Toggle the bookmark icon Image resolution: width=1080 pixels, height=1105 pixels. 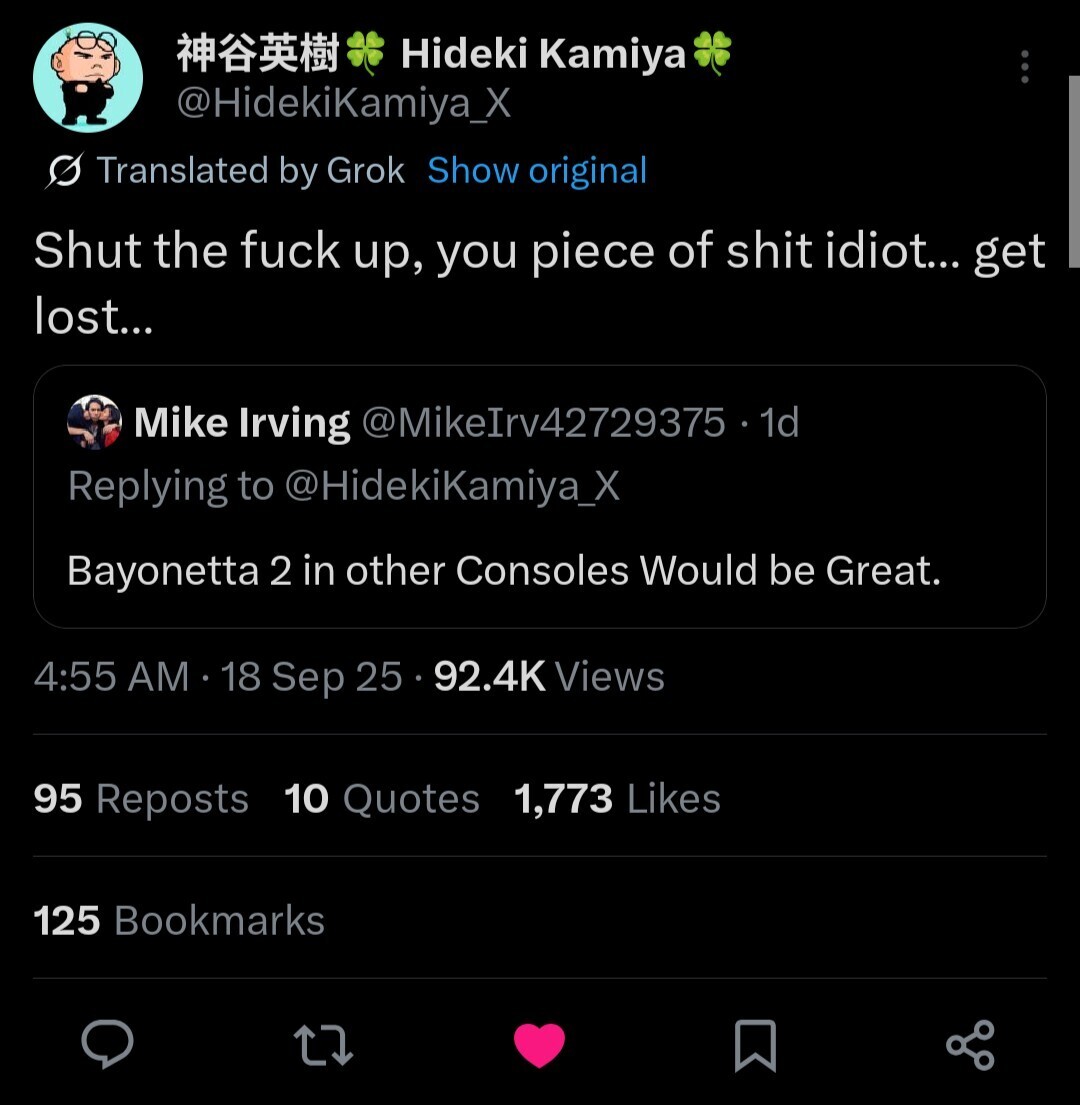click(x=755, y=1045)
